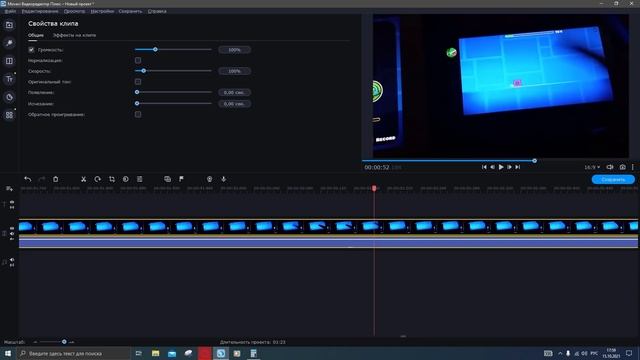Screen dimensions: 640x360
Task: Open the Настройки menu
Action: (x=102, y=11)
